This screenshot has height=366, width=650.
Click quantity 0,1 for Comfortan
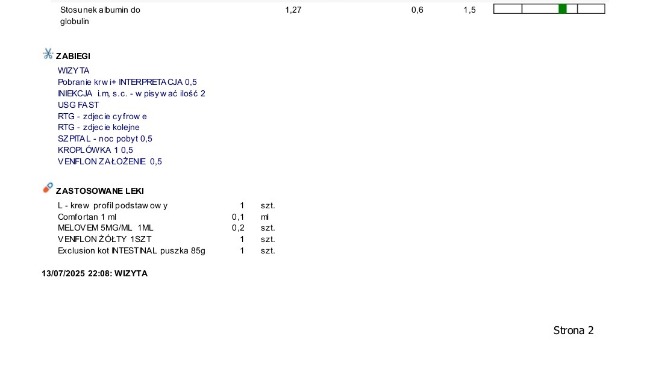[x=238, y=217]
